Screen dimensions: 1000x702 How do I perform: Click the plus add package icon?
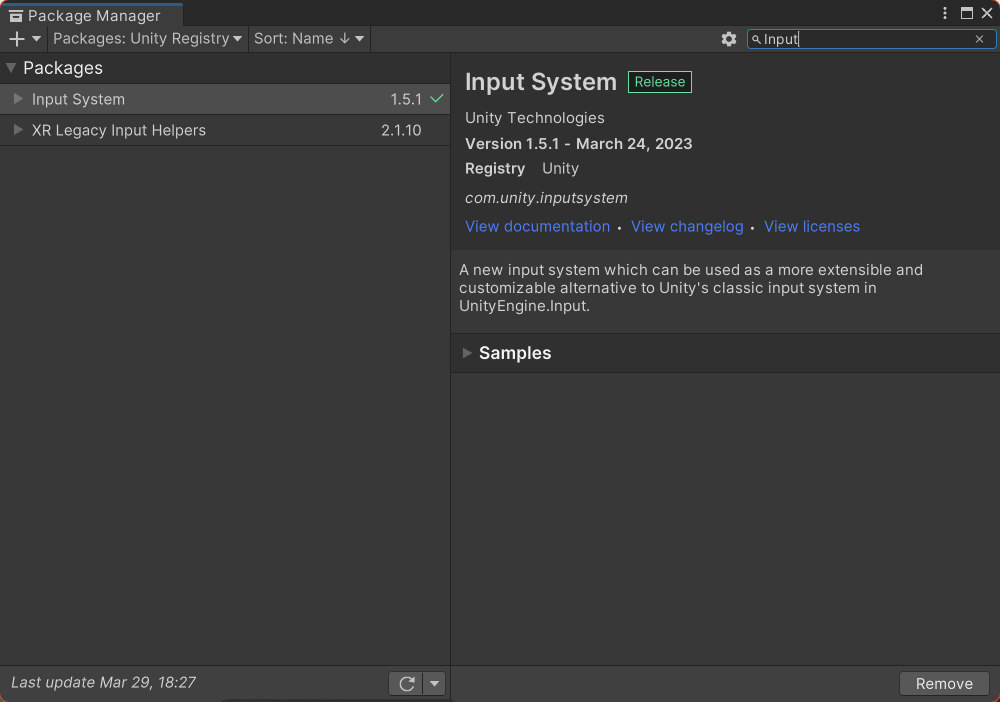coord(17,39)
